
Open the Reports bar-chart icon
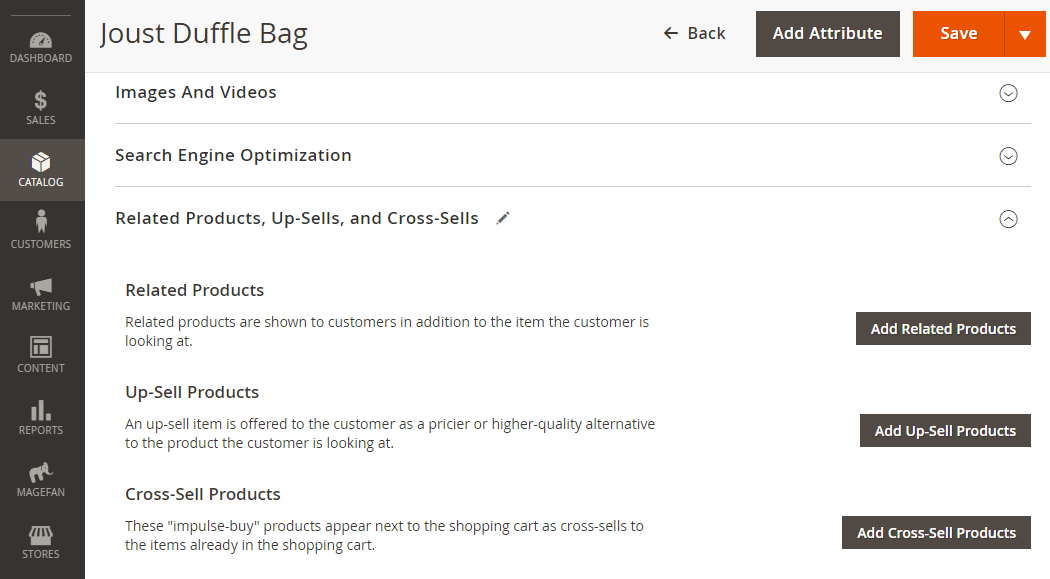pos(41,410)
